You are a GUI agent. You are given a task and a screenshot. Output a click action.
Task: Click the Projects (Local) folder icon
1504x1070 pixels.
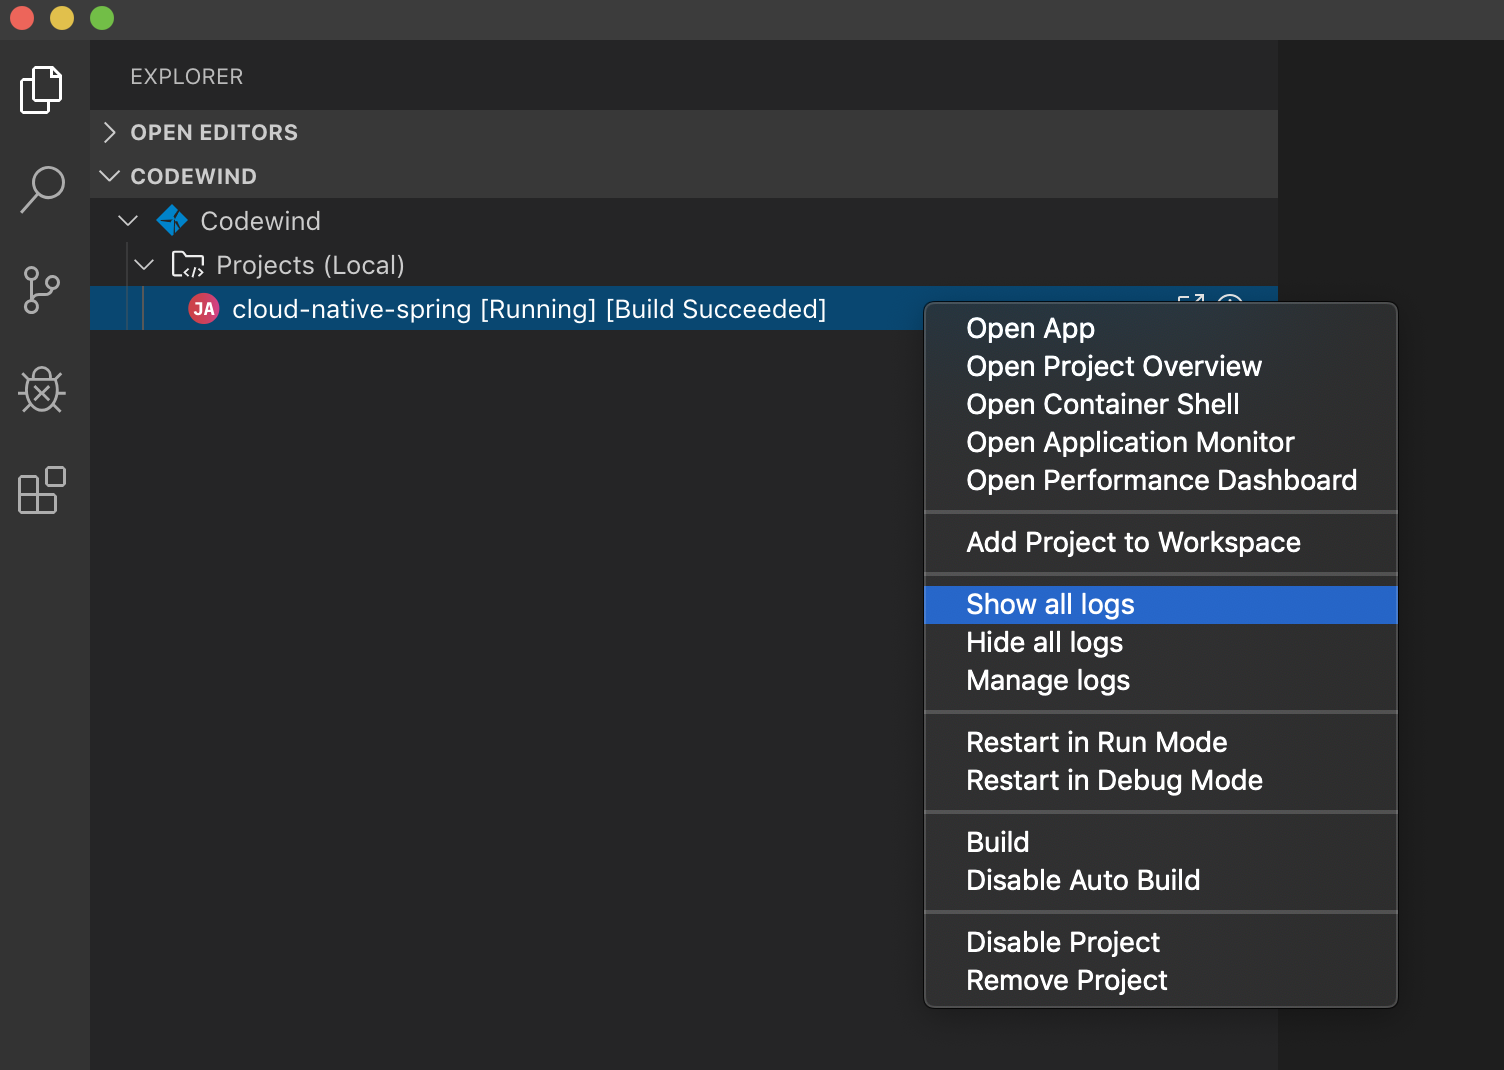click(187, 264)
